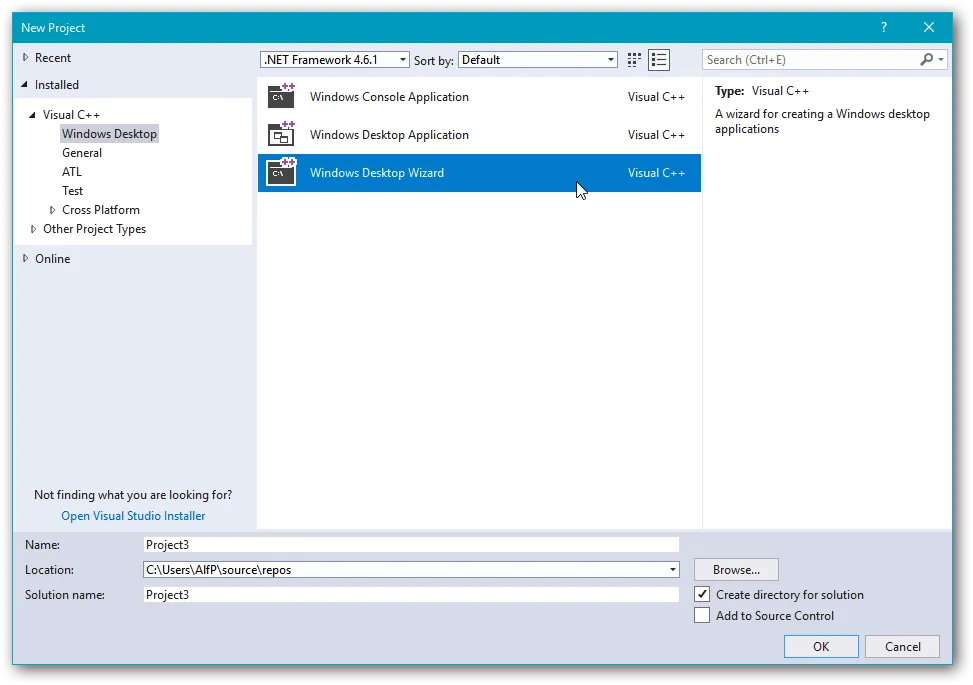Switch to small icons view
This screenshot has width=973, height=685.
click(x=634, y=60)
